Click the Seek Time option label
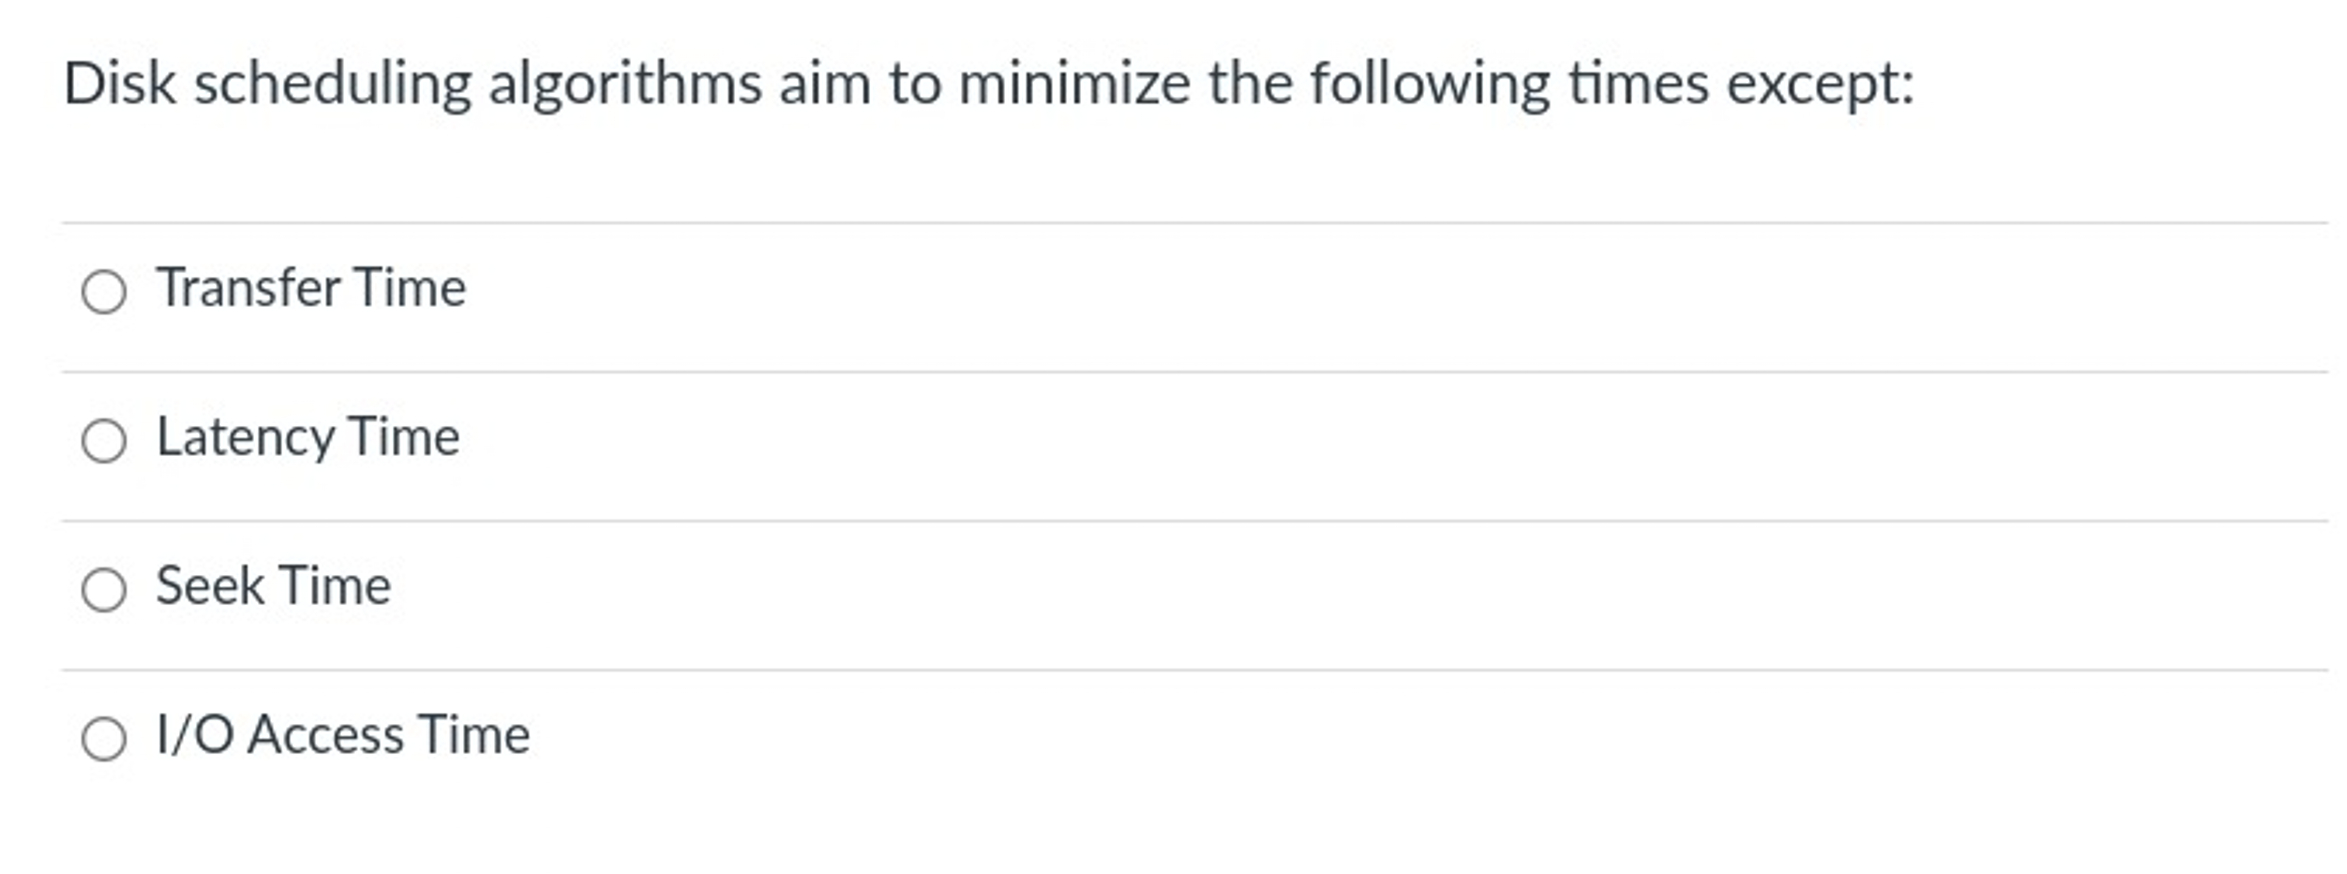 pyautogui.click(x=272, y=587)
